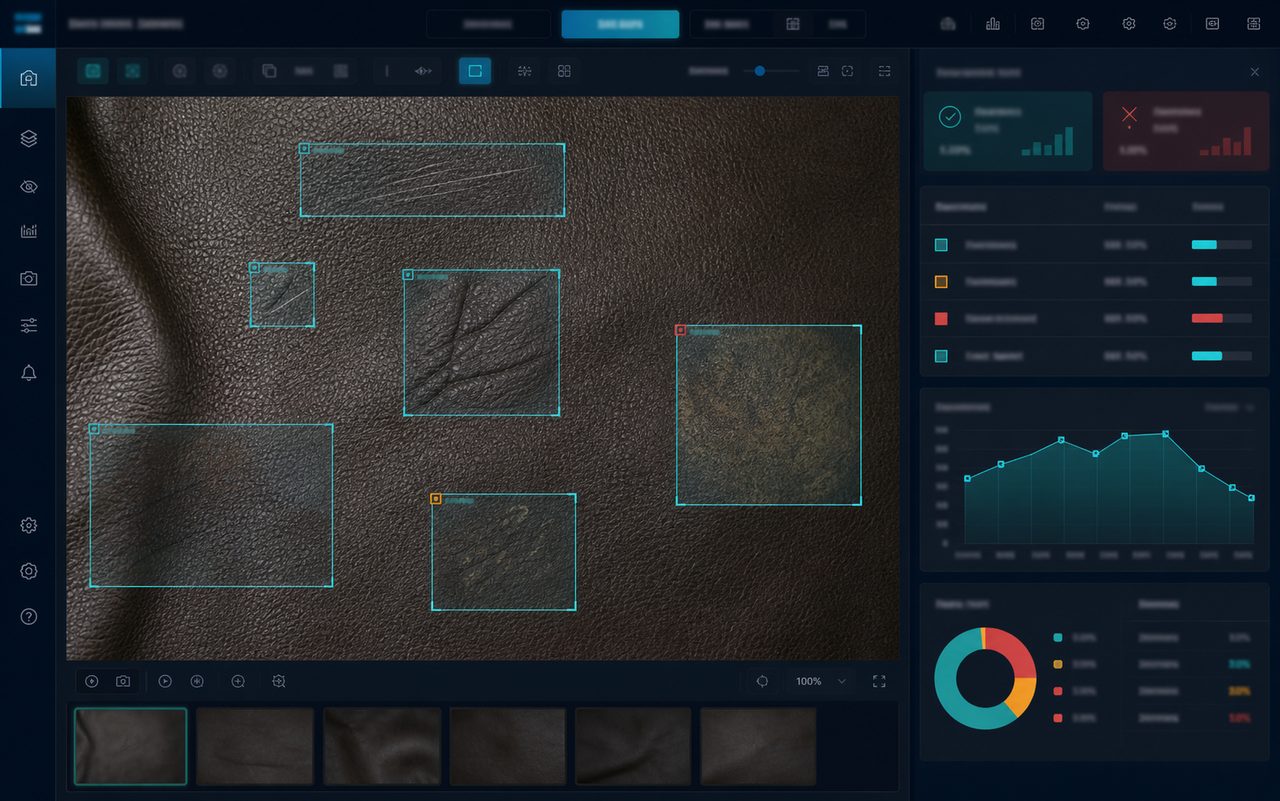Viewport: 1280px width, 801px height.
Task: Open the bar chart icon in left sidebar
Action: tap(28, 231)
